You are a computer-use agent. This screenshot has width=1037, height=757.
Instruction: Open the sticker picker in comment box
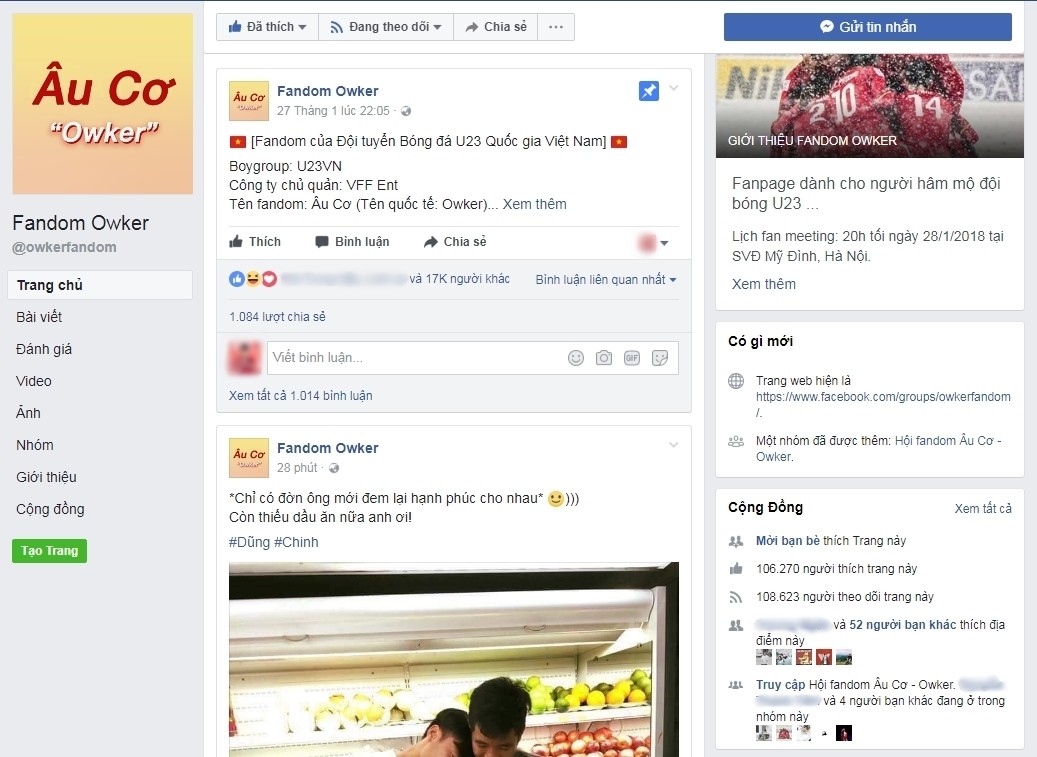click(659, 358)
